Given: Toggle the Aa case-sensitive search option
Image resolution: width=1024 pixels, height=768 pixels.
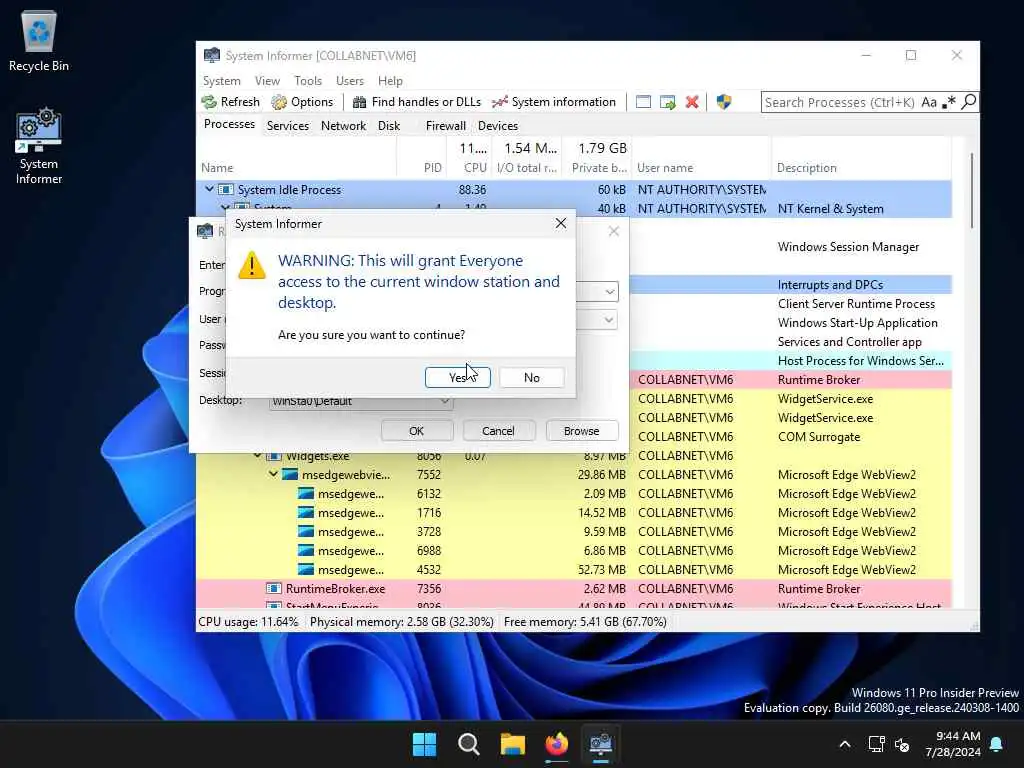Looking at the screenshot, I should coord(929,103).
